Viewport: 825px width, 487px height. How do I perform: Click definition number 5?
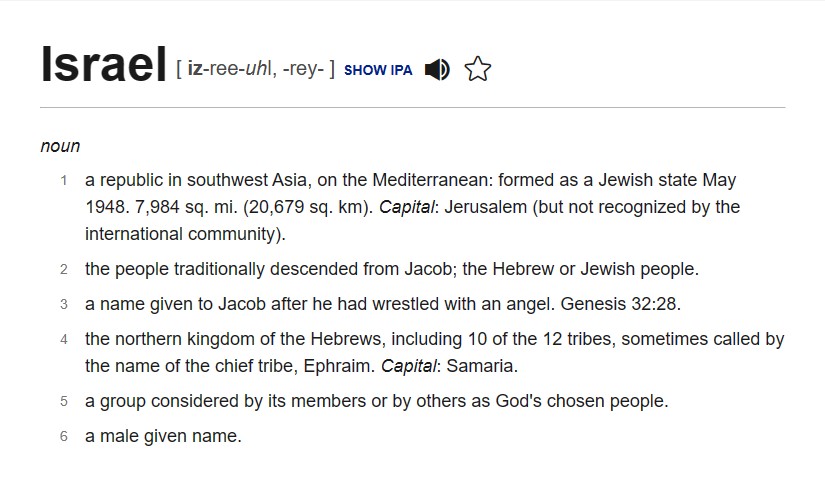click(x=64, y=401)
